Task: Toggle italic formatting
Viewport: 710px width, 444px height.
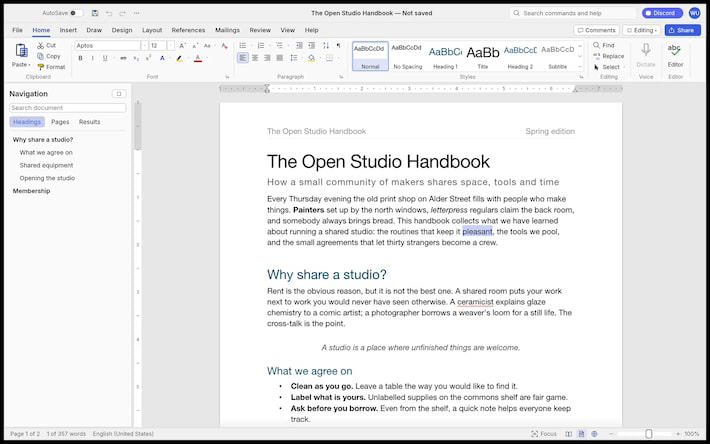Action: click(x=92, y=58)
